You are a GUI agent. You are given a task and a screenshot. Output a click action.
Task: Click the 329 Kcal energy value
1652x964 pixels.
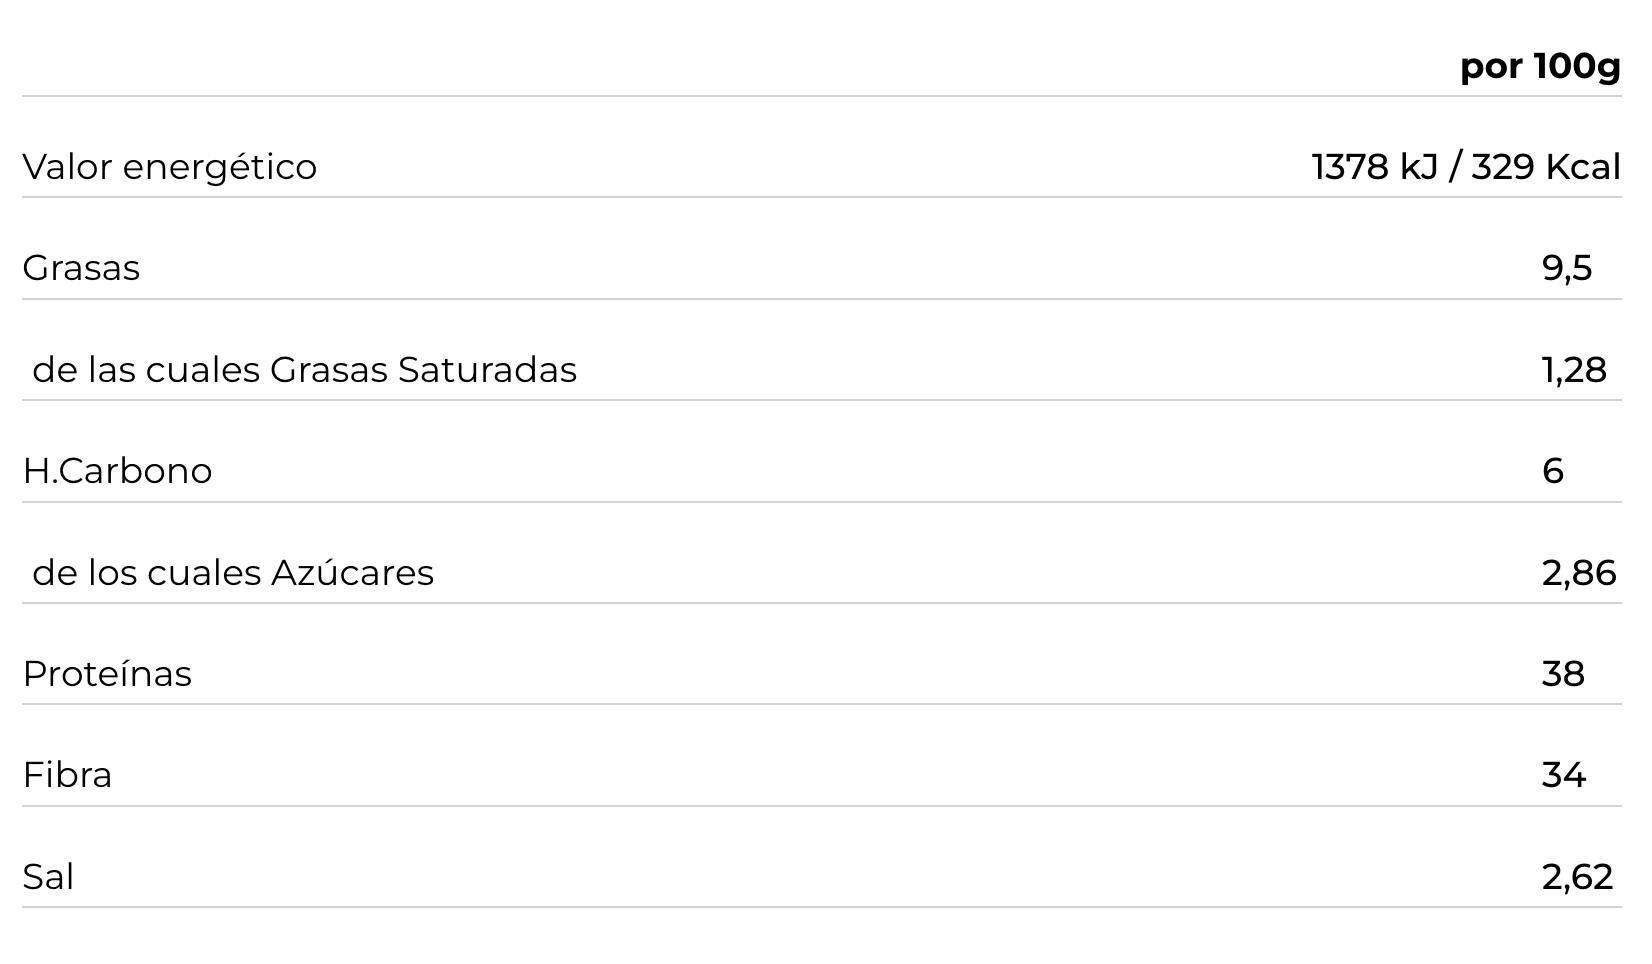coord(1545,167)
